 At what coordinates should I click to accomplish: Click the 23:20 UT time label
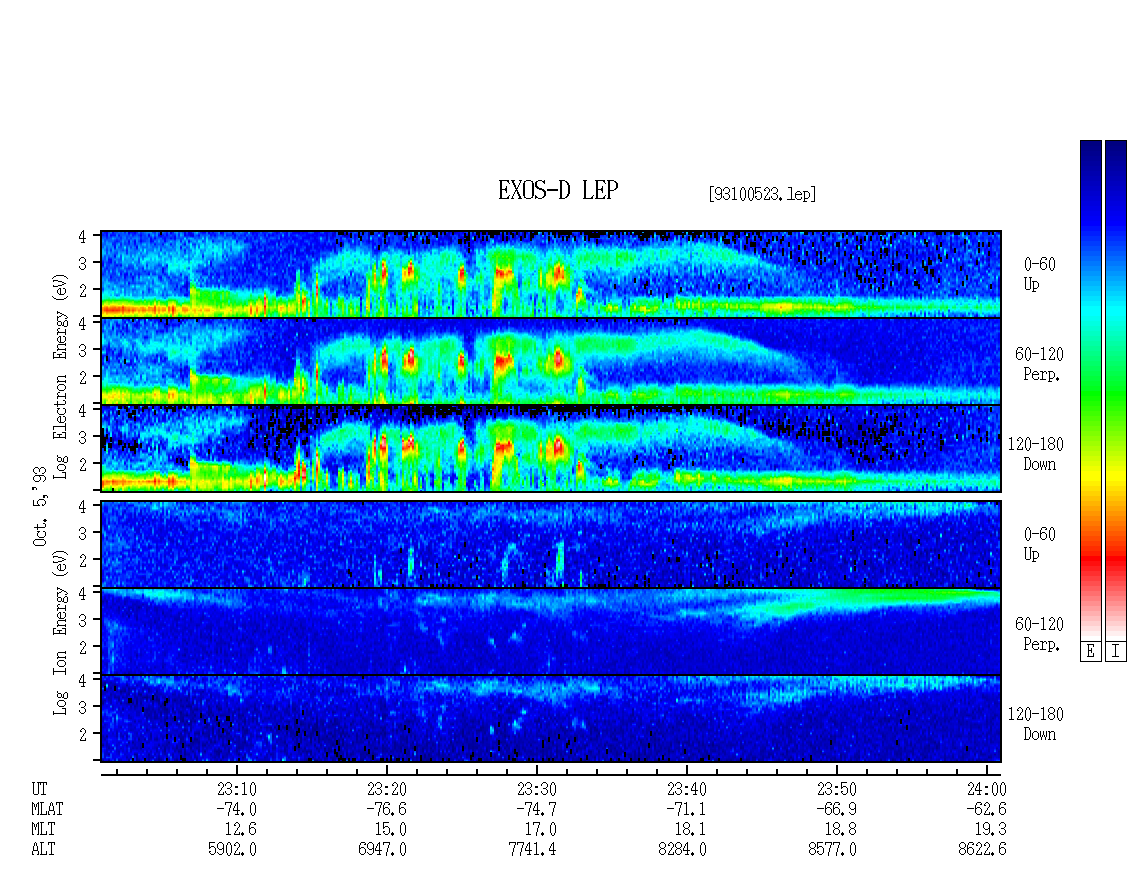pyautogui.click(x=387, y=789)
